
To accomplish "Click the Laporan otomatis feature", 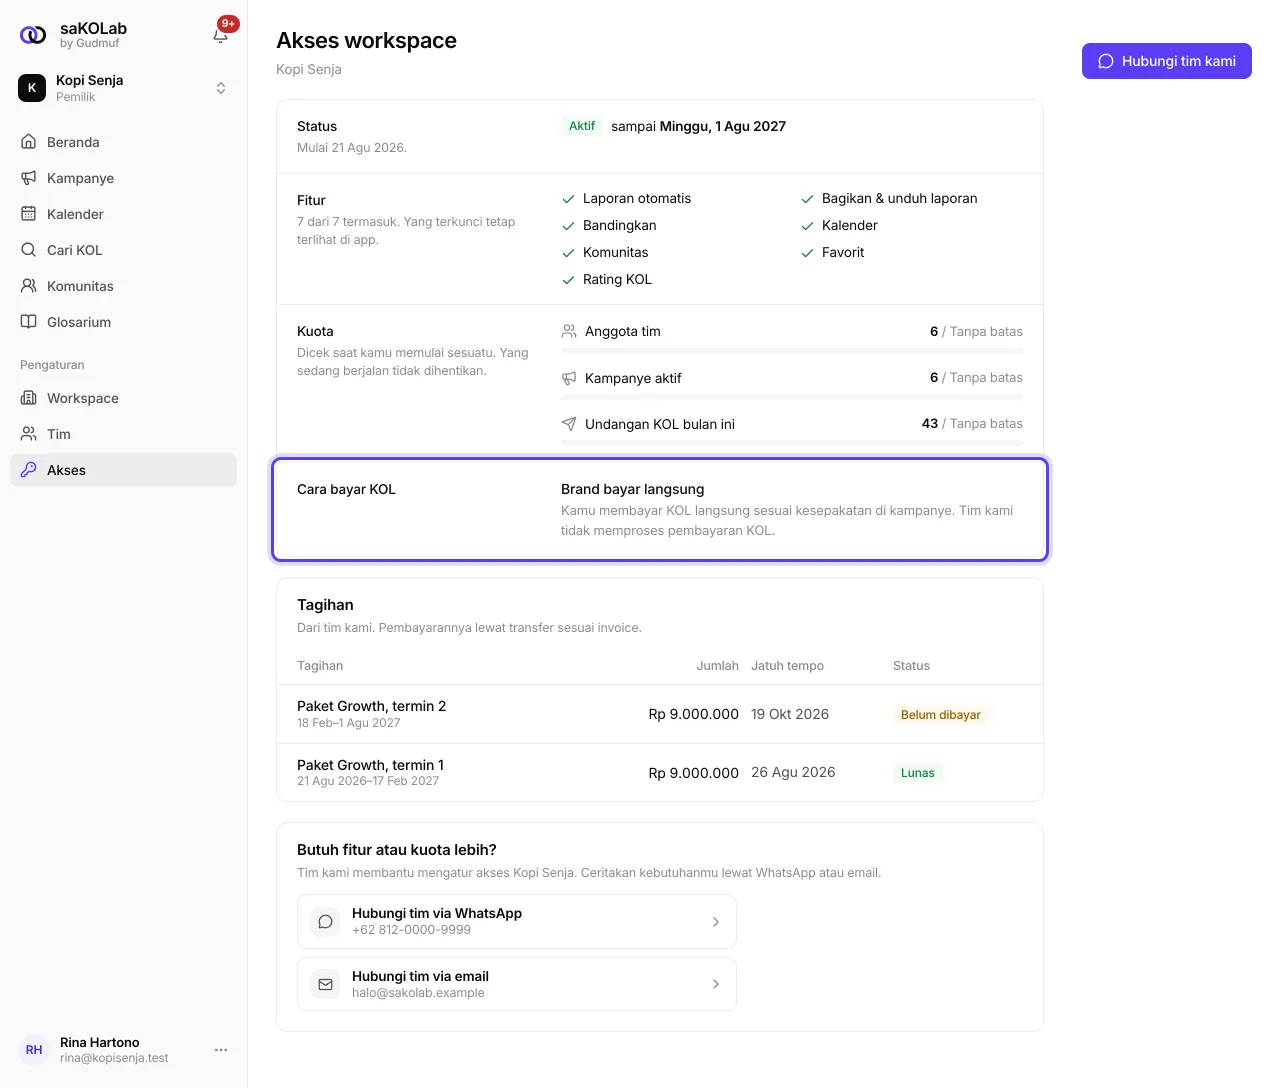I will pyautogui.click(x=626, y=198).
